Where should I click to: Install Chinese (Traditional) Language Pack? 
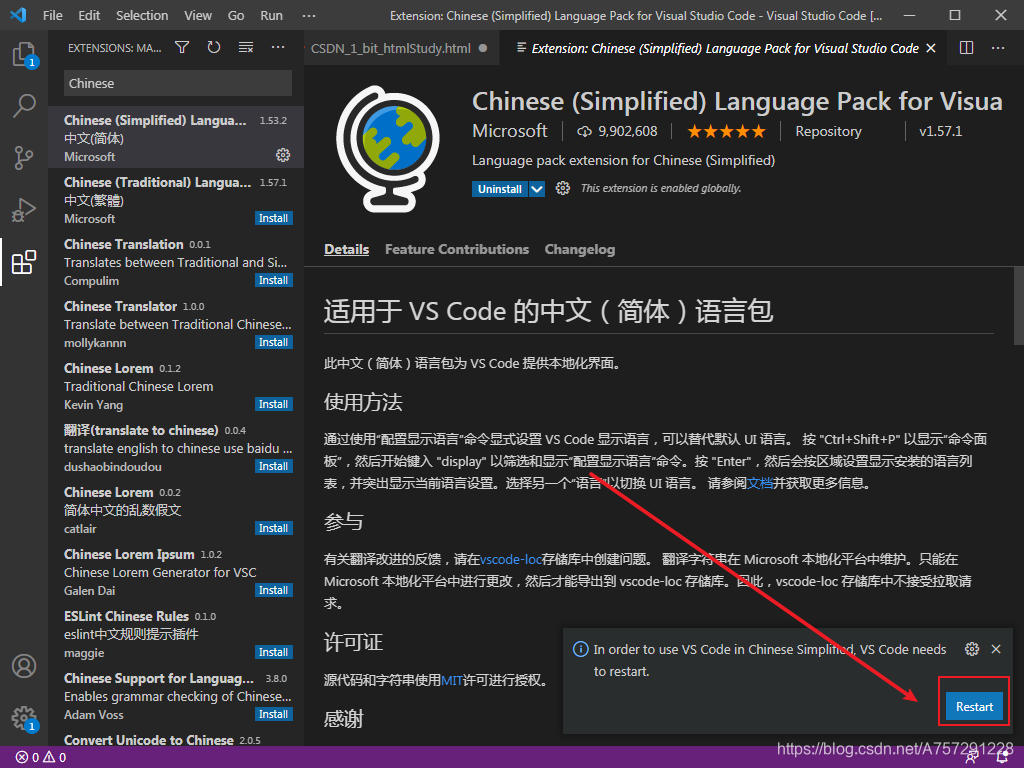(x=273, y=218)
